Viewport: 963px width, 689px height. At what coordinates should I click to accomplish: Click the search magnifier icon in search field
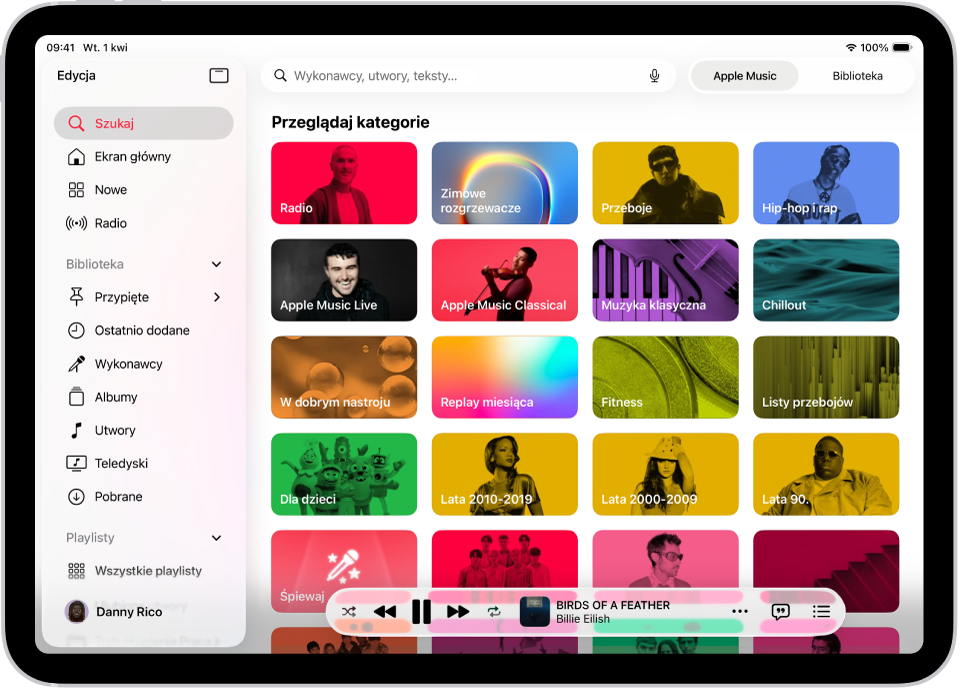(x=280, y=76)
